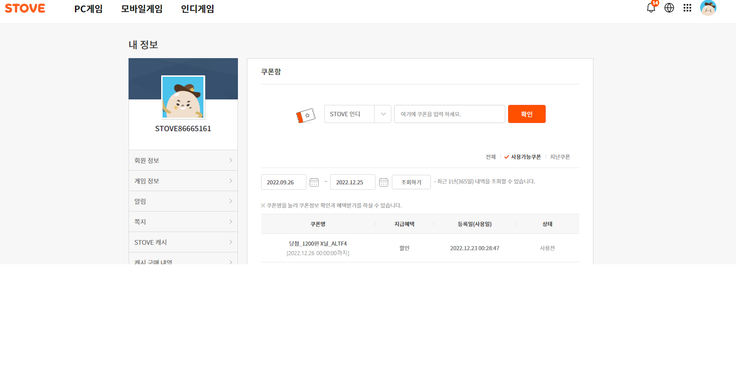736x375 pixels.
Task: Click the username STOVE86665161
Action: pos(183,129)
